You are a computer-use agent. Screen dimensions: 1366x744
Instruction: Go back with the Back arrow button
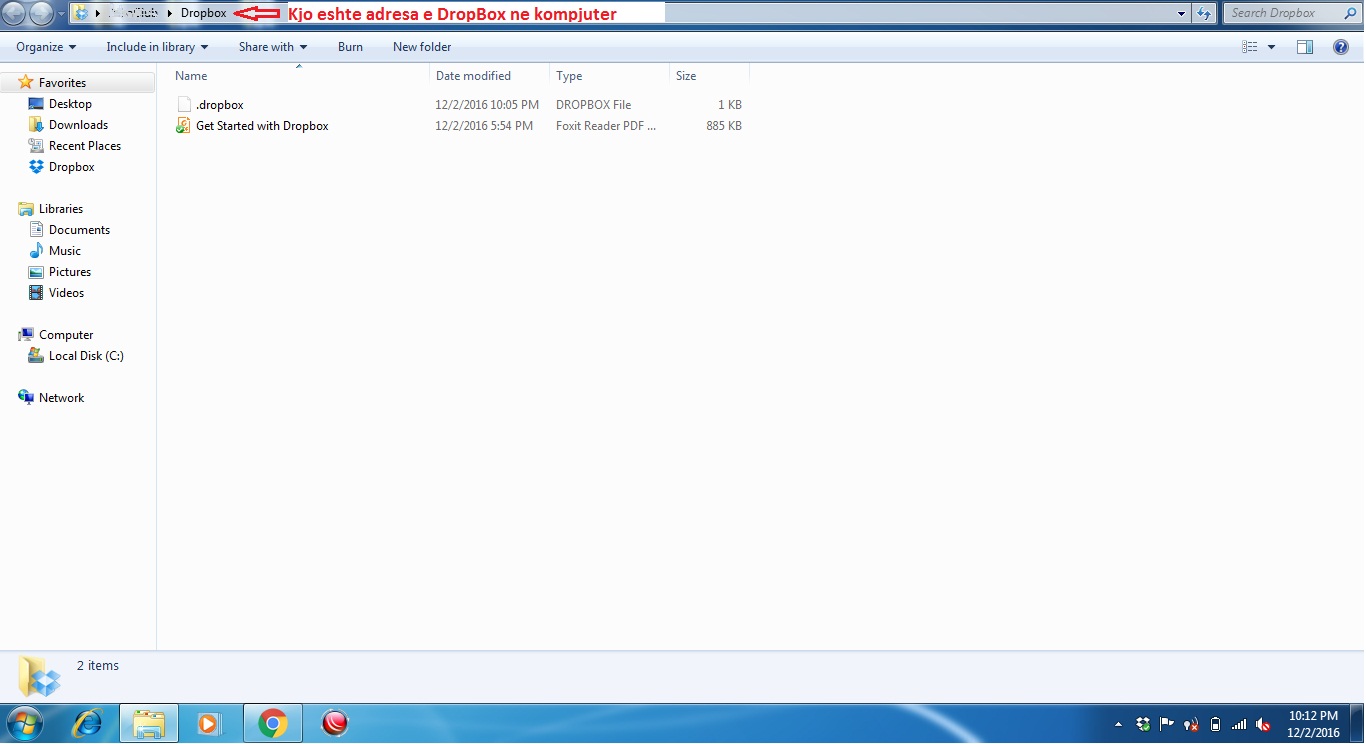pyautogui.click(x=14, y=14)
